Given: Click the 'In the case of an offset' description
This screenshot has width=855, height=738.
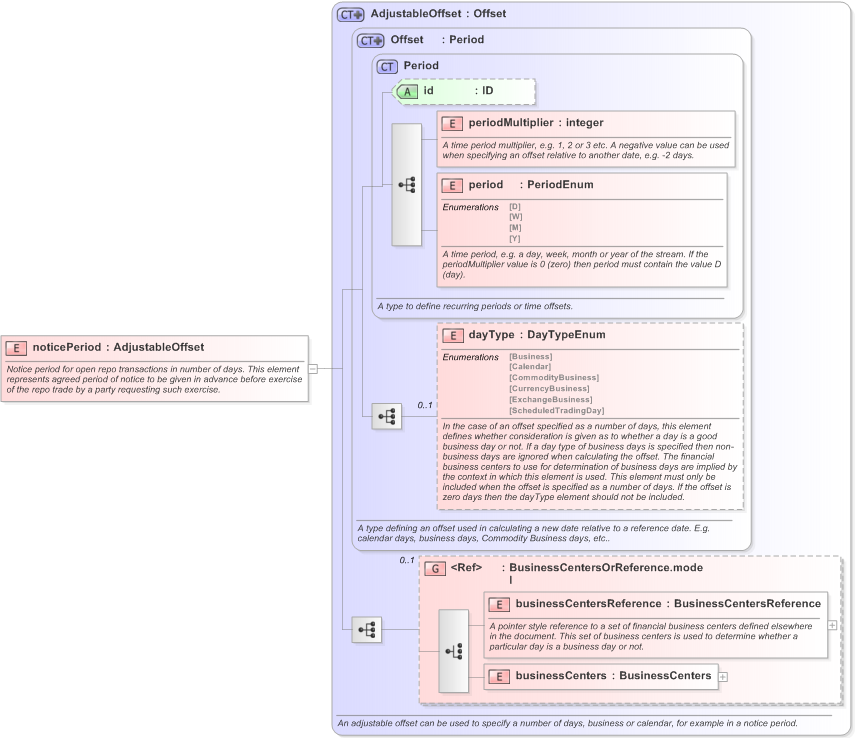Looking at the screenshot, I should 589,462.
